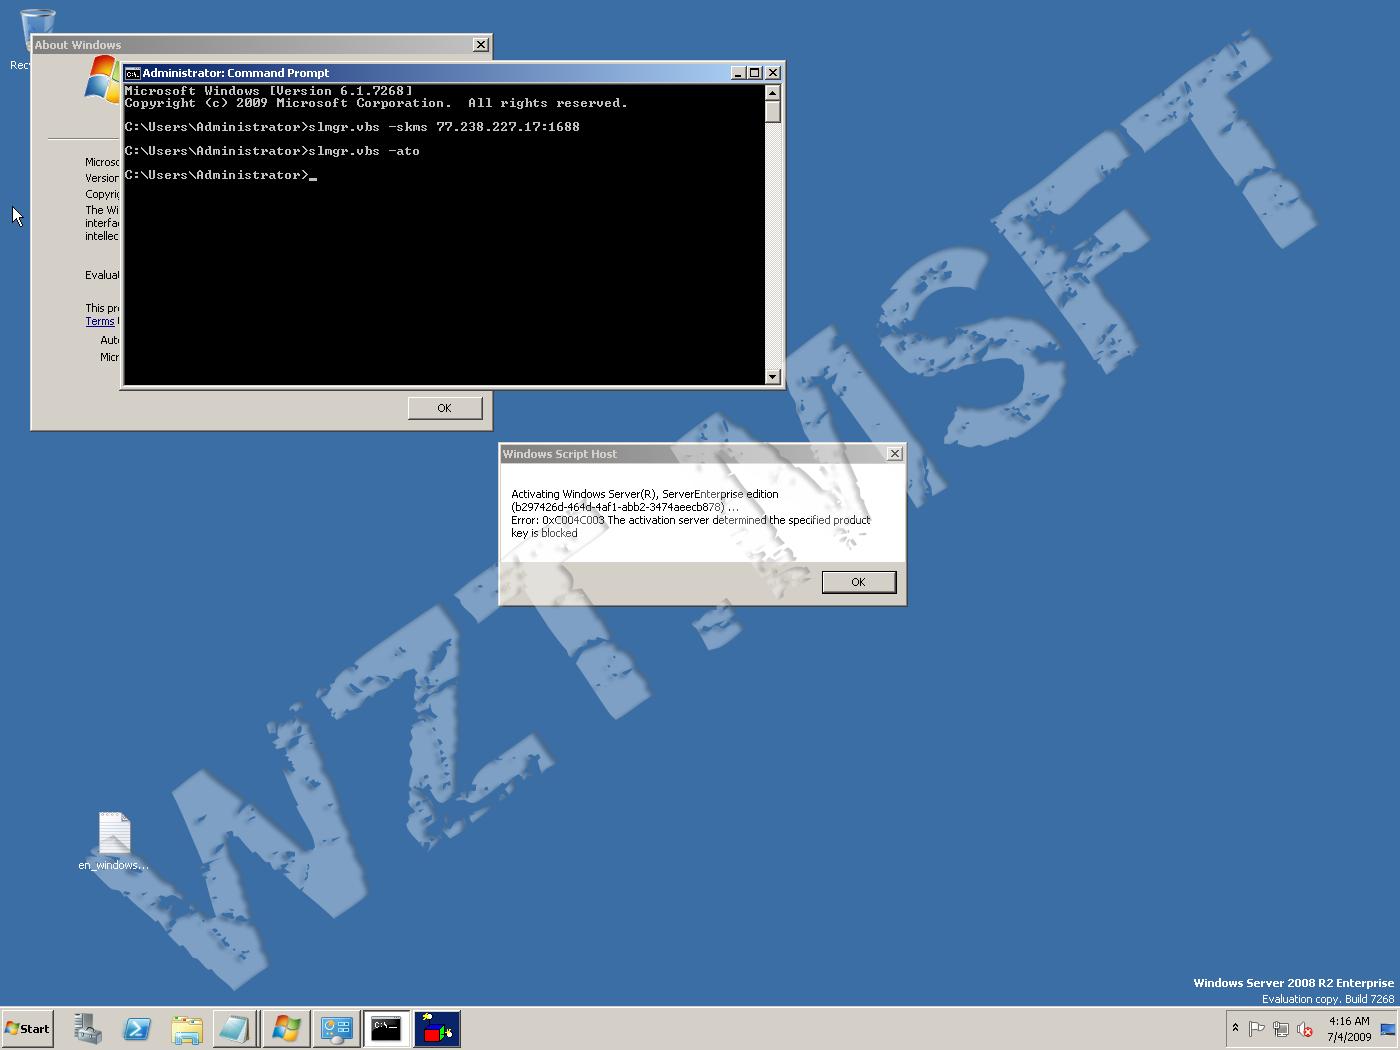Open the clock showing 4:16 AM
Image resolution: width=1400 pixels, height=1050 pixels.
1349,1029
